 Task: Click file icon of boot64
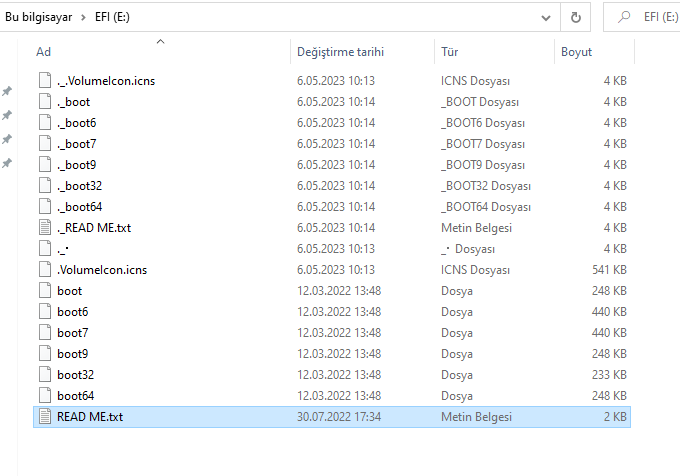coord(45,395)
